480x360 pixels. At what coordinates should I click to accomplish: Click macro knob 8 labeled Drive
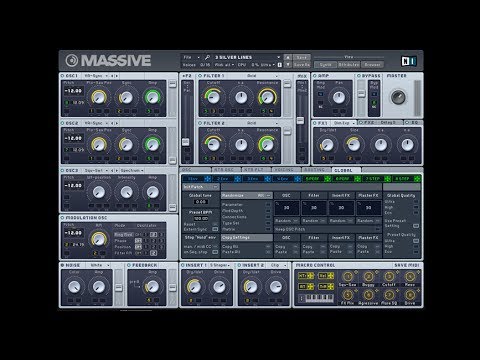(x=410, y=295)
